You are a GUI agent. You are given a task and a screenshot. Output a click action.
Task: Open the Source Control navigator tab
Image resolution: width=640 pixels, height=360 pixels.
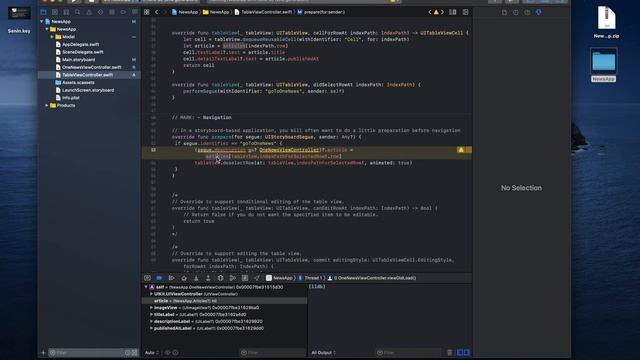(55, 12)
